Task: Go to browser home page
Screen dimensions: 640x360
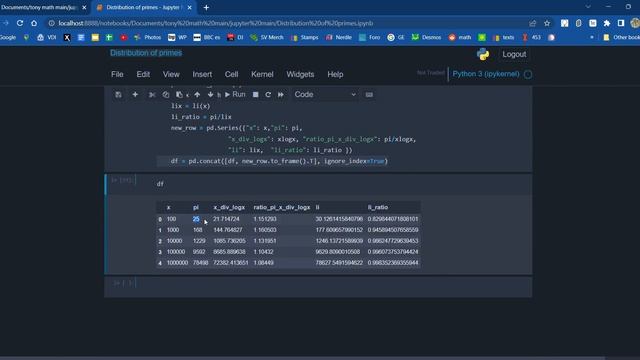Action: pyautogui.click(x=34, y=23)
